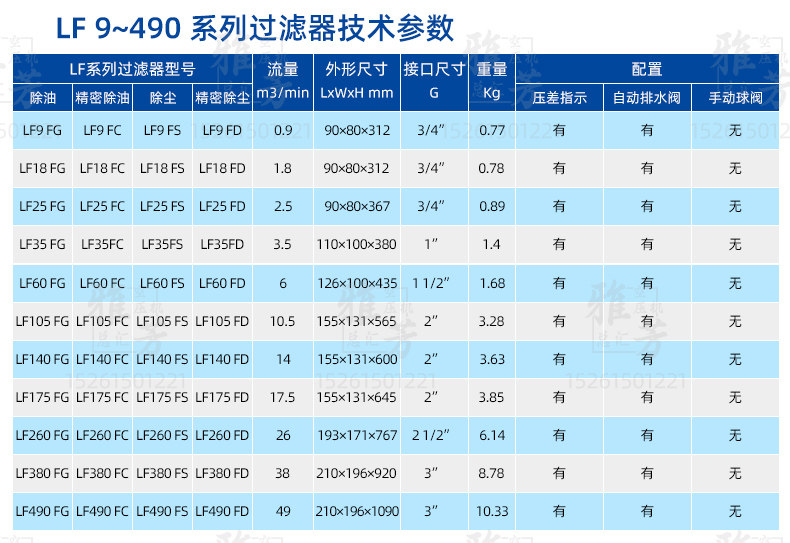Click the 外形尺寸 header cell

357,82
